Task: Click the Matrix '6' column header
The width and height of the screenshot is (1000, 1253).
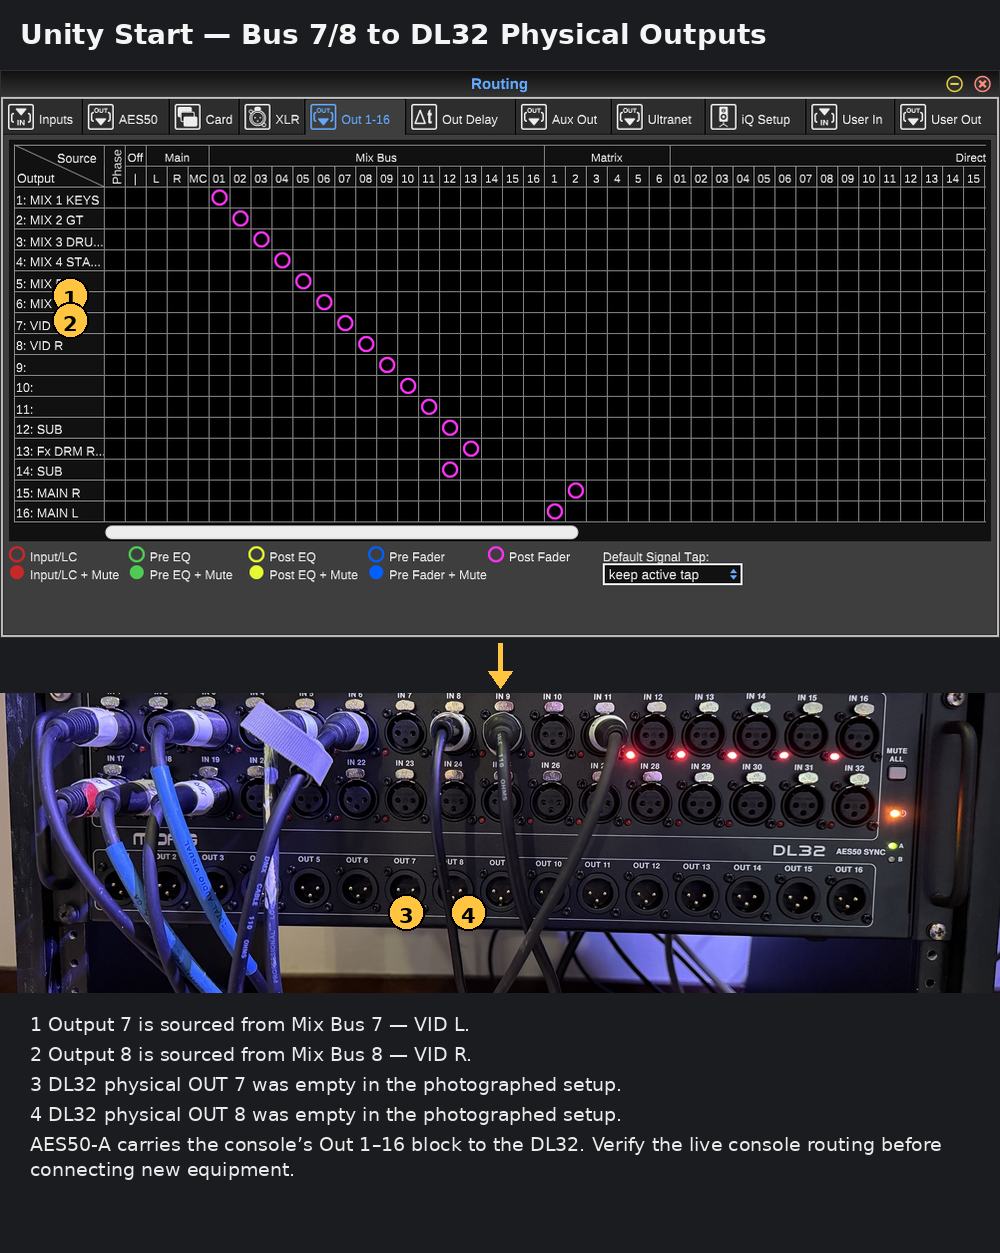Action: (659, 178)
